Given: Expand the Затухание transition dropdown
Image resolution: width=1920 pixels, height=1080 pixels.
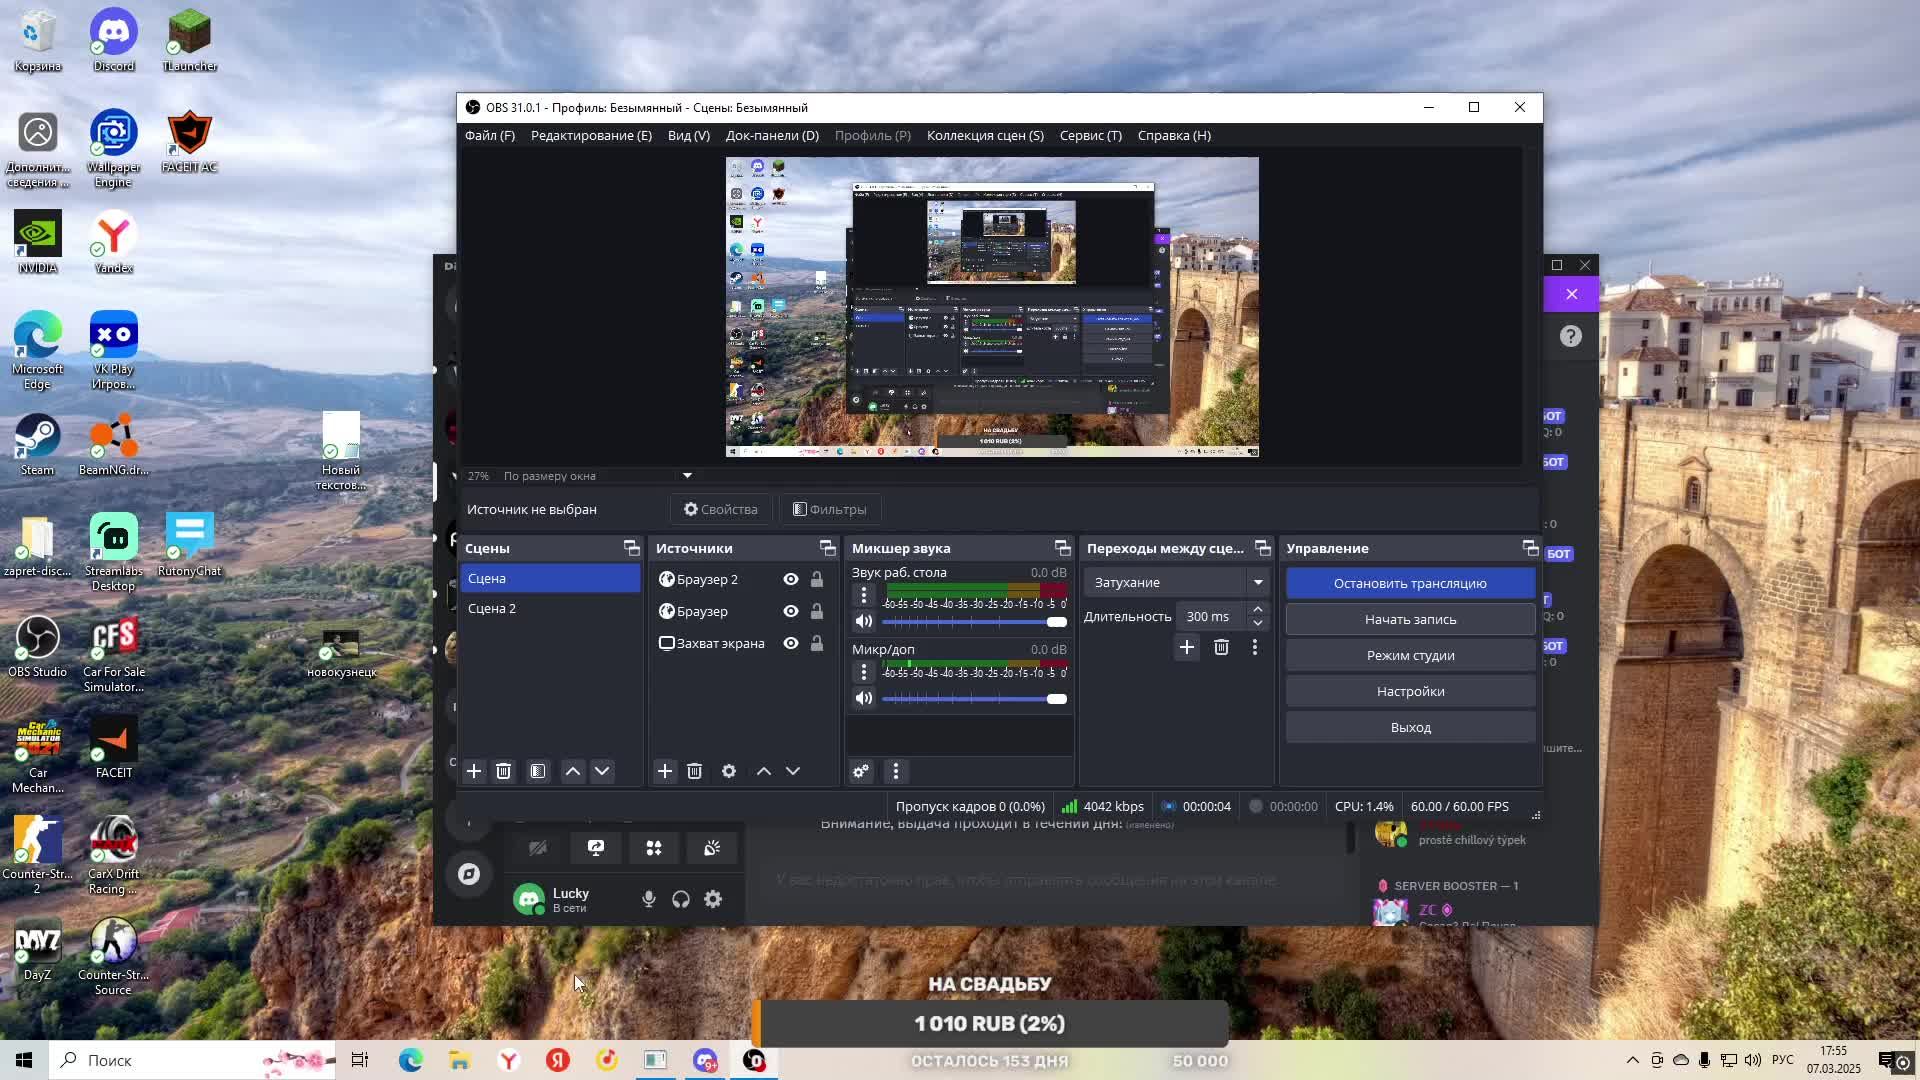Looking at the screenshot, I should pyautogui.click(x=1258, y=582).
